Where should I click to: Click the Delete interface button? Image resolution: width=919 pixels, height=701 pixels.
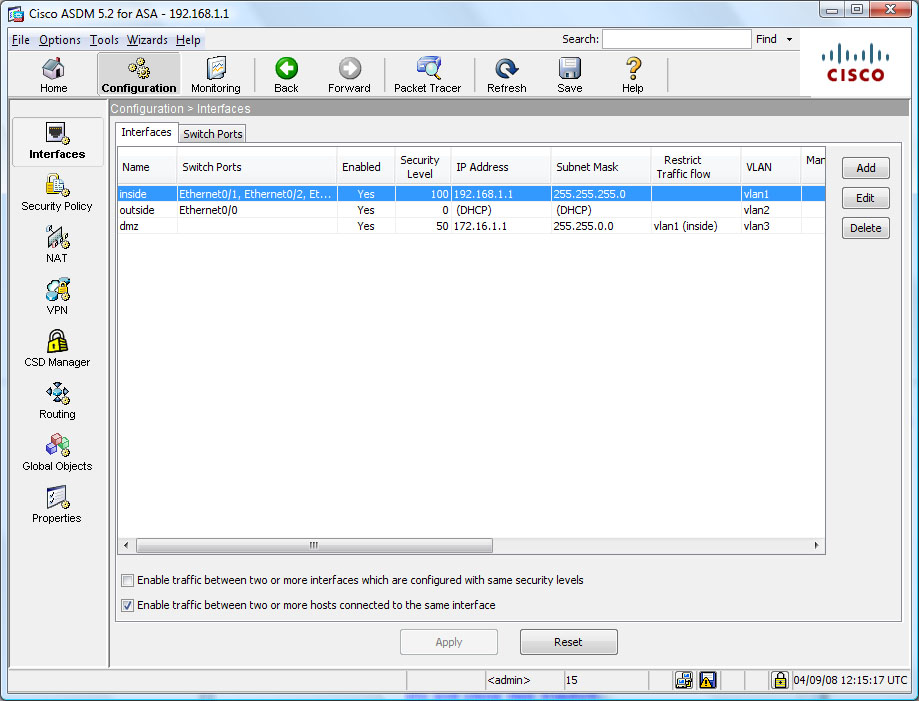pyautogui.click(x=866, y=228)
